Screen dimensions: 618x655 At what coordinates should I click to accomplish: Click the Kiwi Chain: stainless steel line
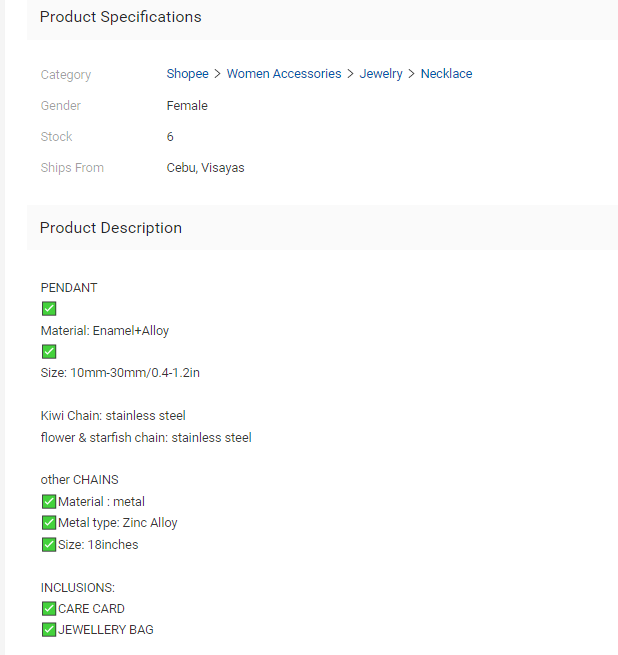(x=113, y=416)
